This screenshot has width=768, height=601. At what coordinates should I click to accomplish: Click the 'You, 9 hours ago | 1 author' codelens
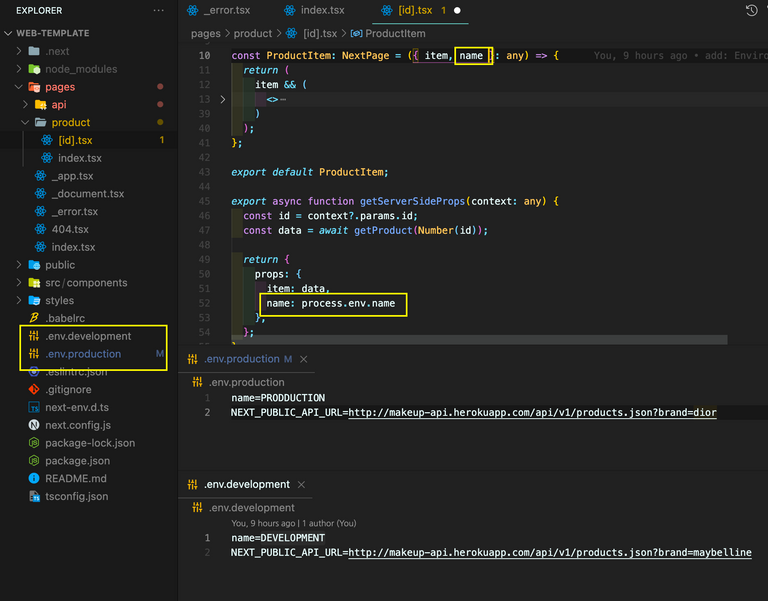(x=294, y=523)
